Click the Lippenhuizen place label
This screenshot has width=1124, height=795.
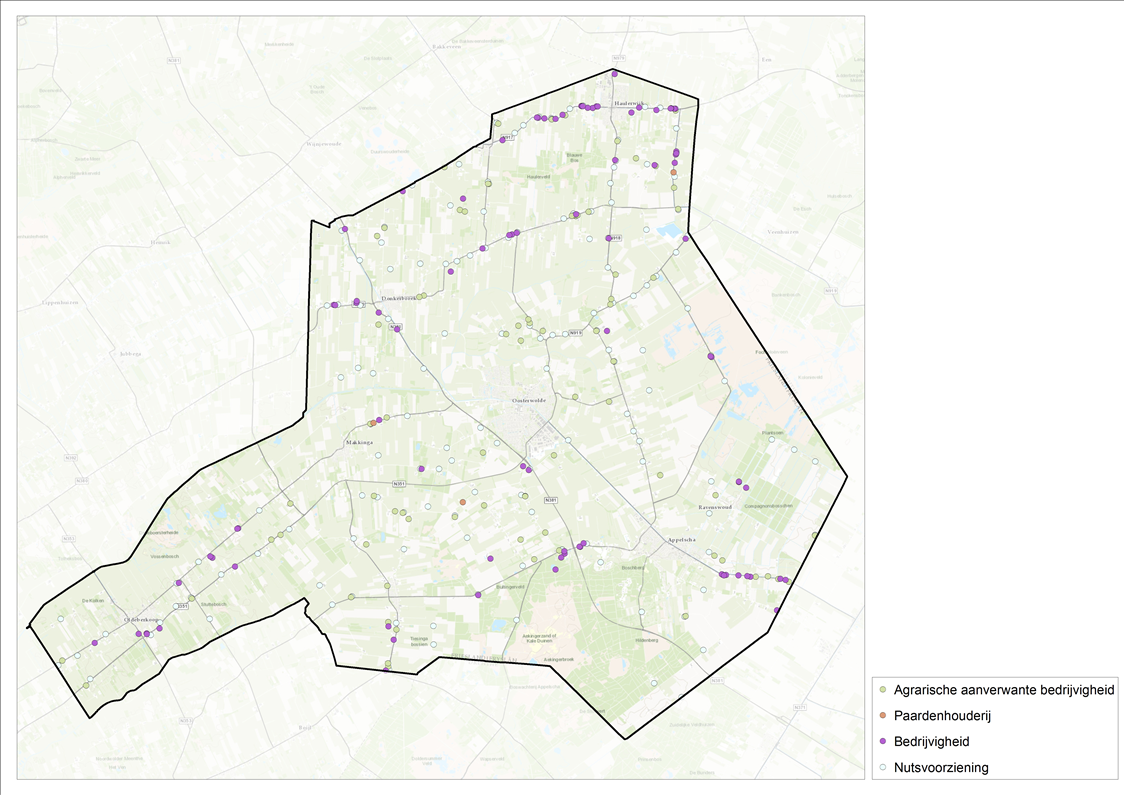click(60, 303)
